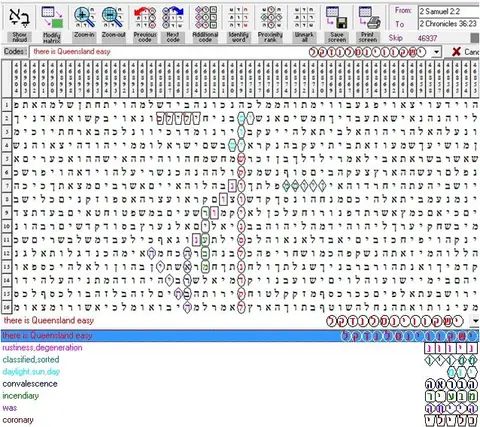
Task: Click the From field showing 2 Samuel 2:2
Action: coord(449,11)
